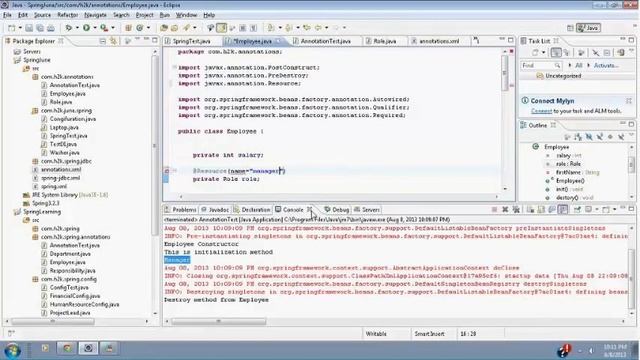Image resolution: width=640 pixels, height=360 pixels.
Task: Open the File menu
Action: point(7,15)
